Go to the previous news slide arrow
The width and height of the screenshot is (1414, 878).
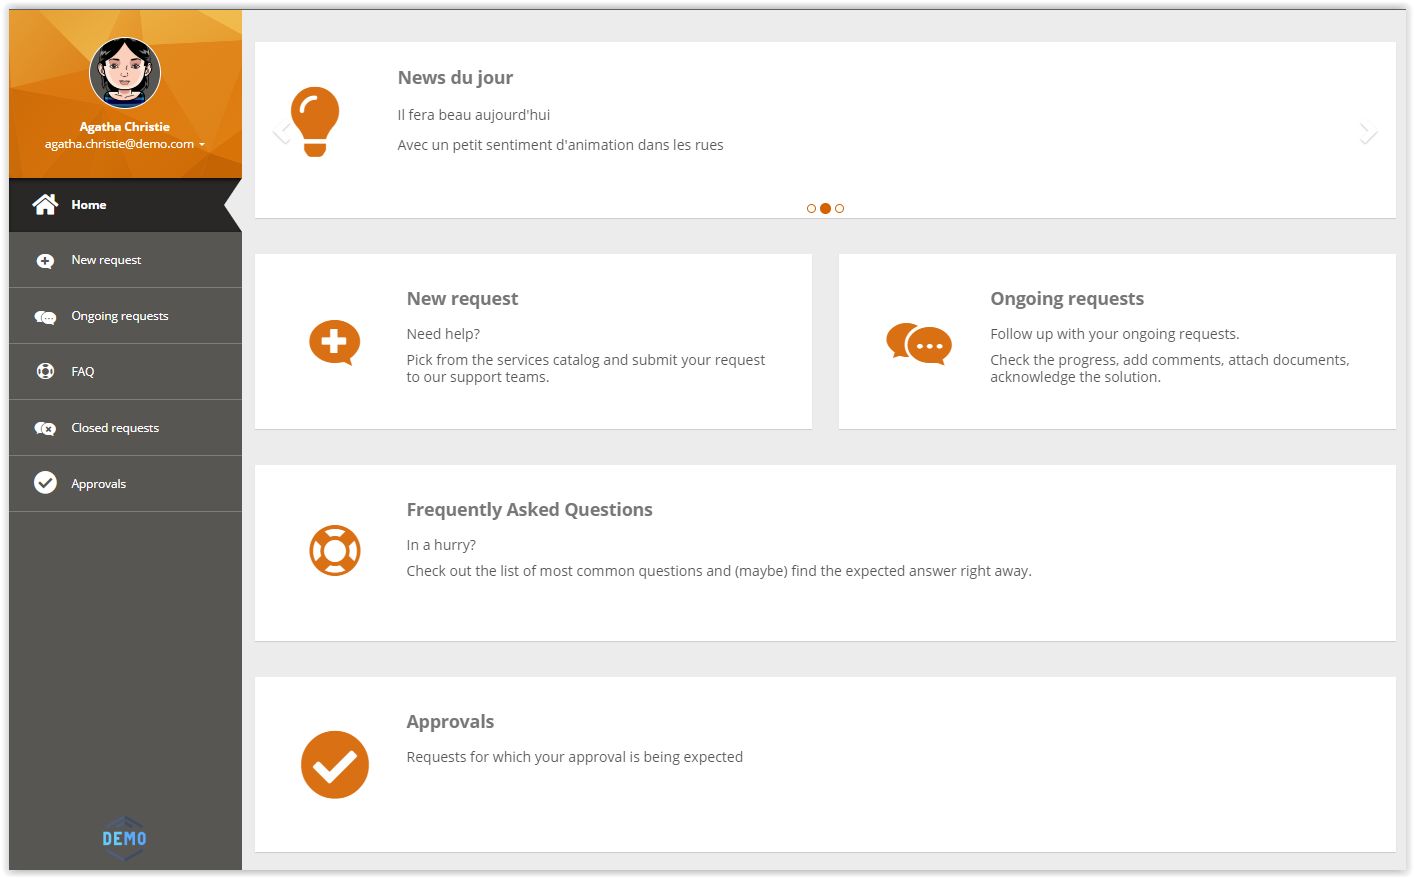click(x=282, y=133)
